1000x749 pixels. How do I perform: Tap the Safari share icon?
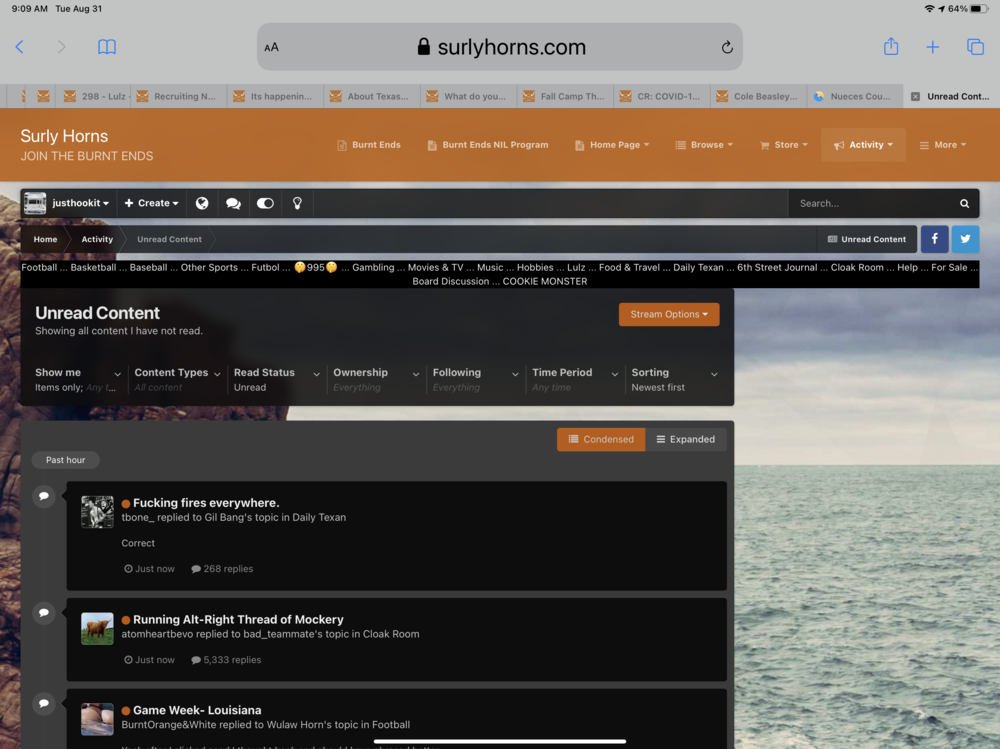click(891, 47)
